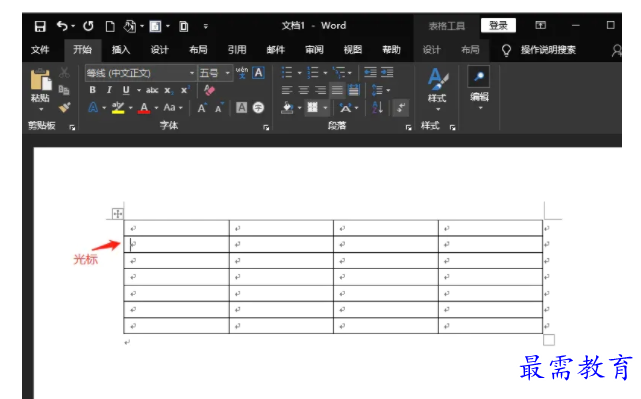Apply paragraph shading with paint bucket
The height and width of the screenshot is (399, 641).
tap(287, 108)
